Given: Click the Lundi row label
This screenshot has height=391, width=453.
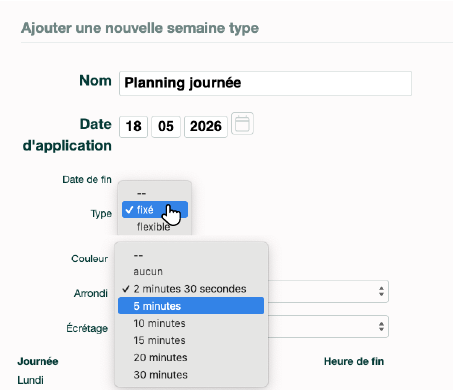Looking at the screenshot, I should point(30,380).
